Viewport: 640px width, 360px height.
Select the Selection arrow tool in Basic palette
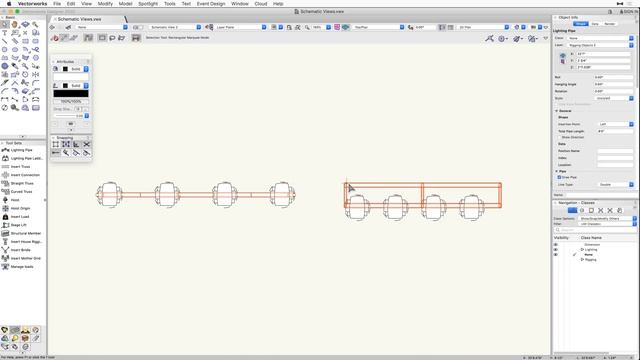click(5, 24)
